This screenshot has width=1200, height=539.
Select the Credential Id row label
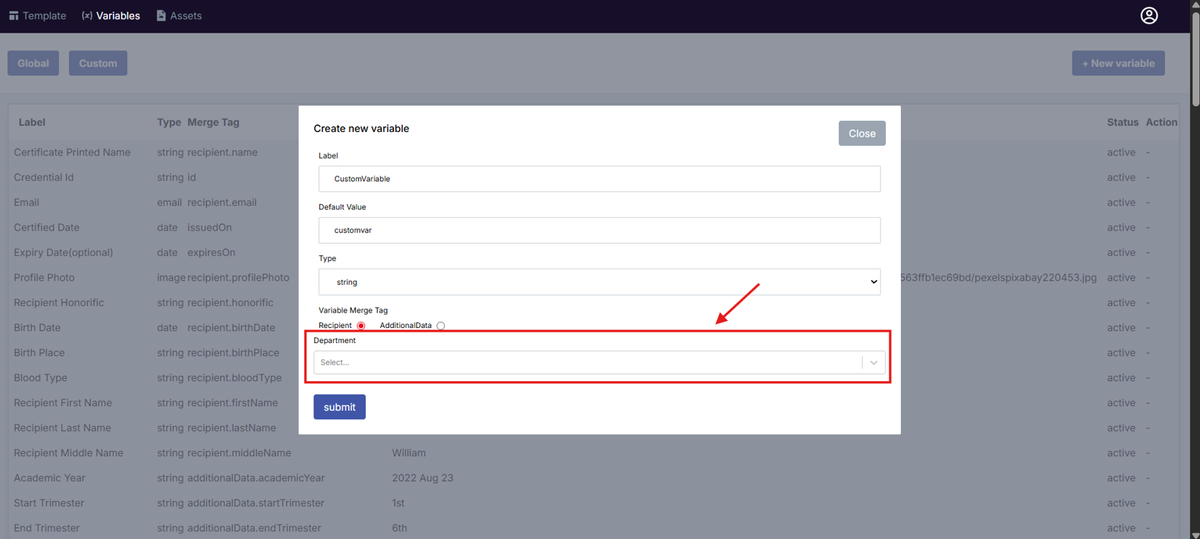(x=44, y=177)
